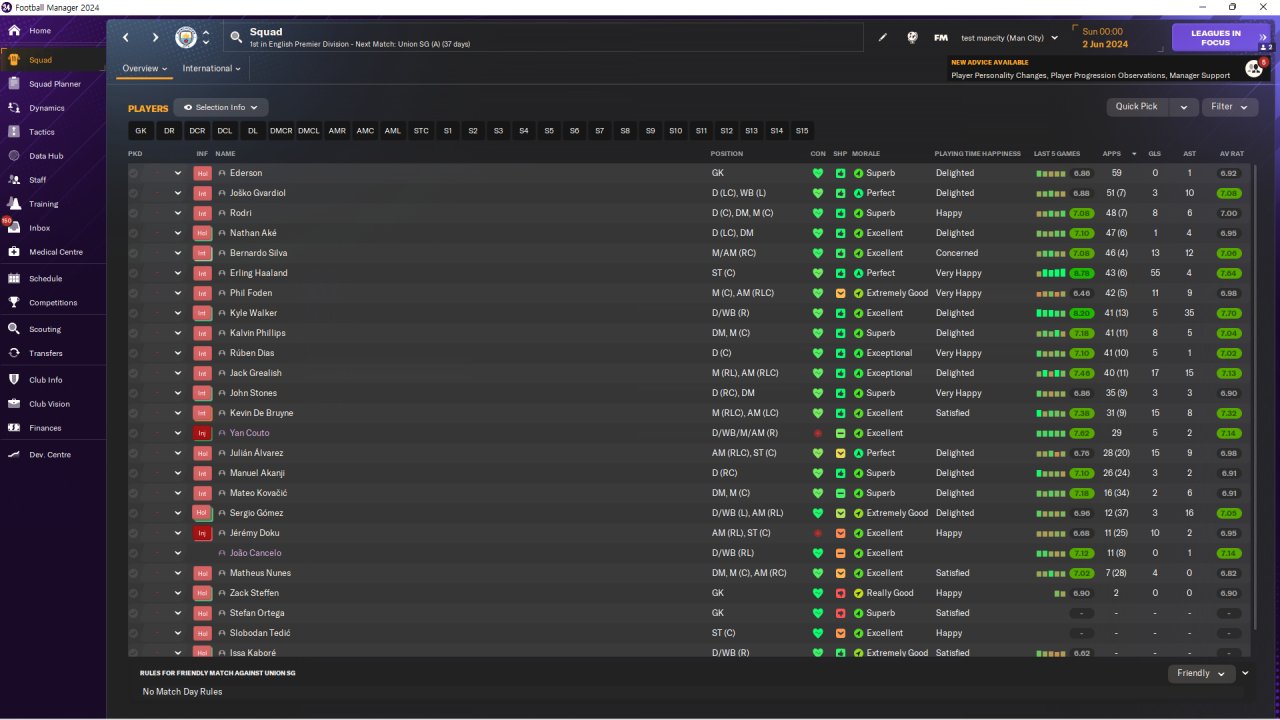Expand the row chevron for Phil Foden
This screenshot has width=1280, height=720.
click(x=178, y=293)
